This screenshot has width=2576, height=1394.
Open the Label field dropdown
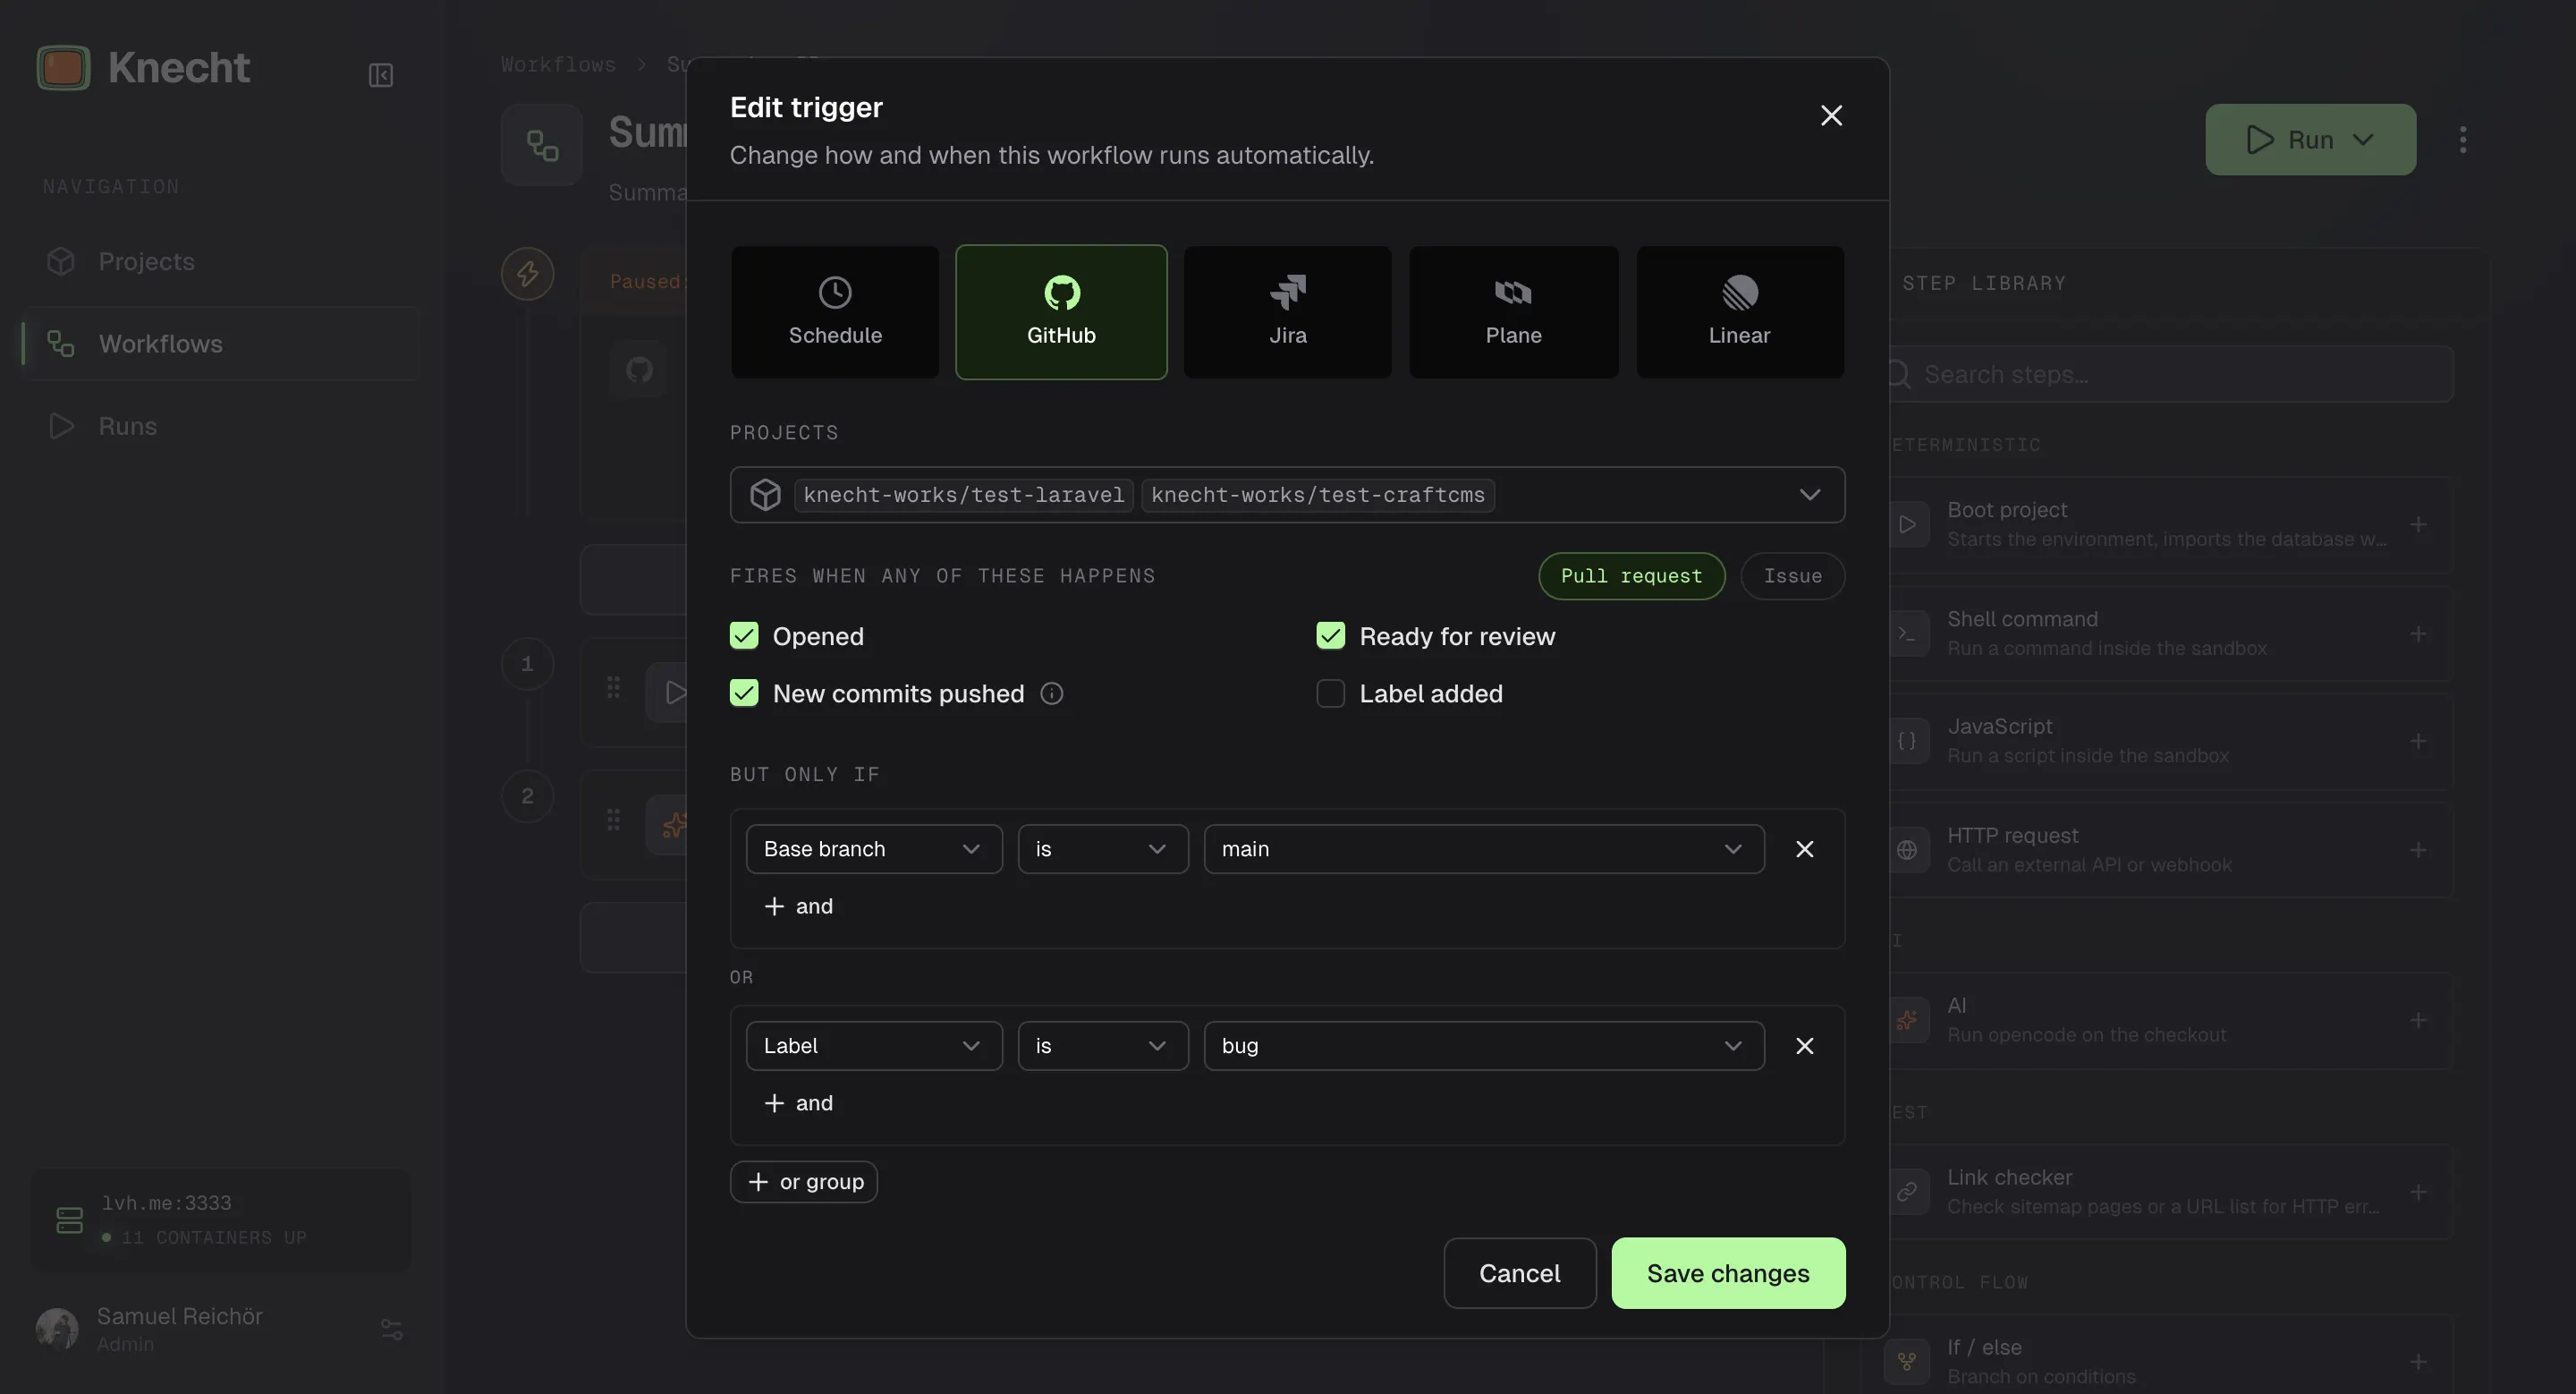pyautogui.click(x=874, y=1046)
